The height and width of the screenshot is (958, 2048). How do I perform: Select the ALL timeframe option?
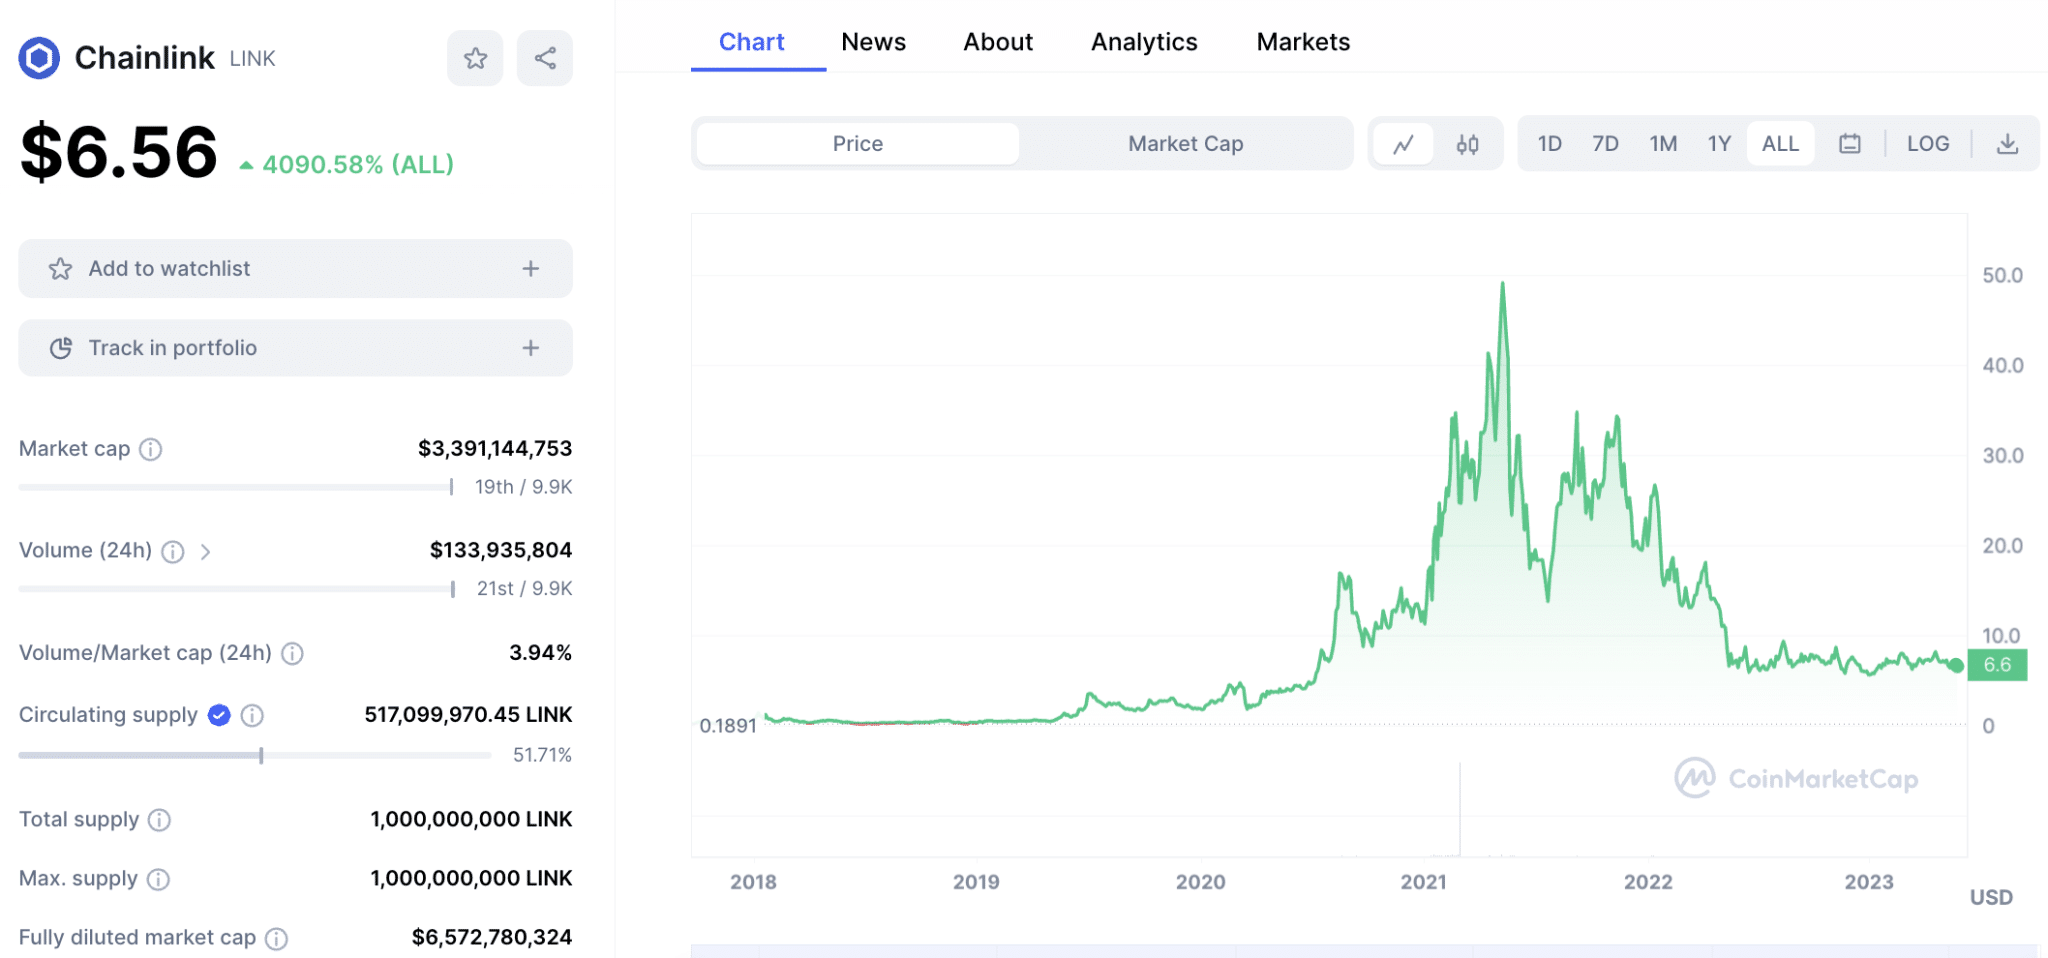tap(1780, 143)
